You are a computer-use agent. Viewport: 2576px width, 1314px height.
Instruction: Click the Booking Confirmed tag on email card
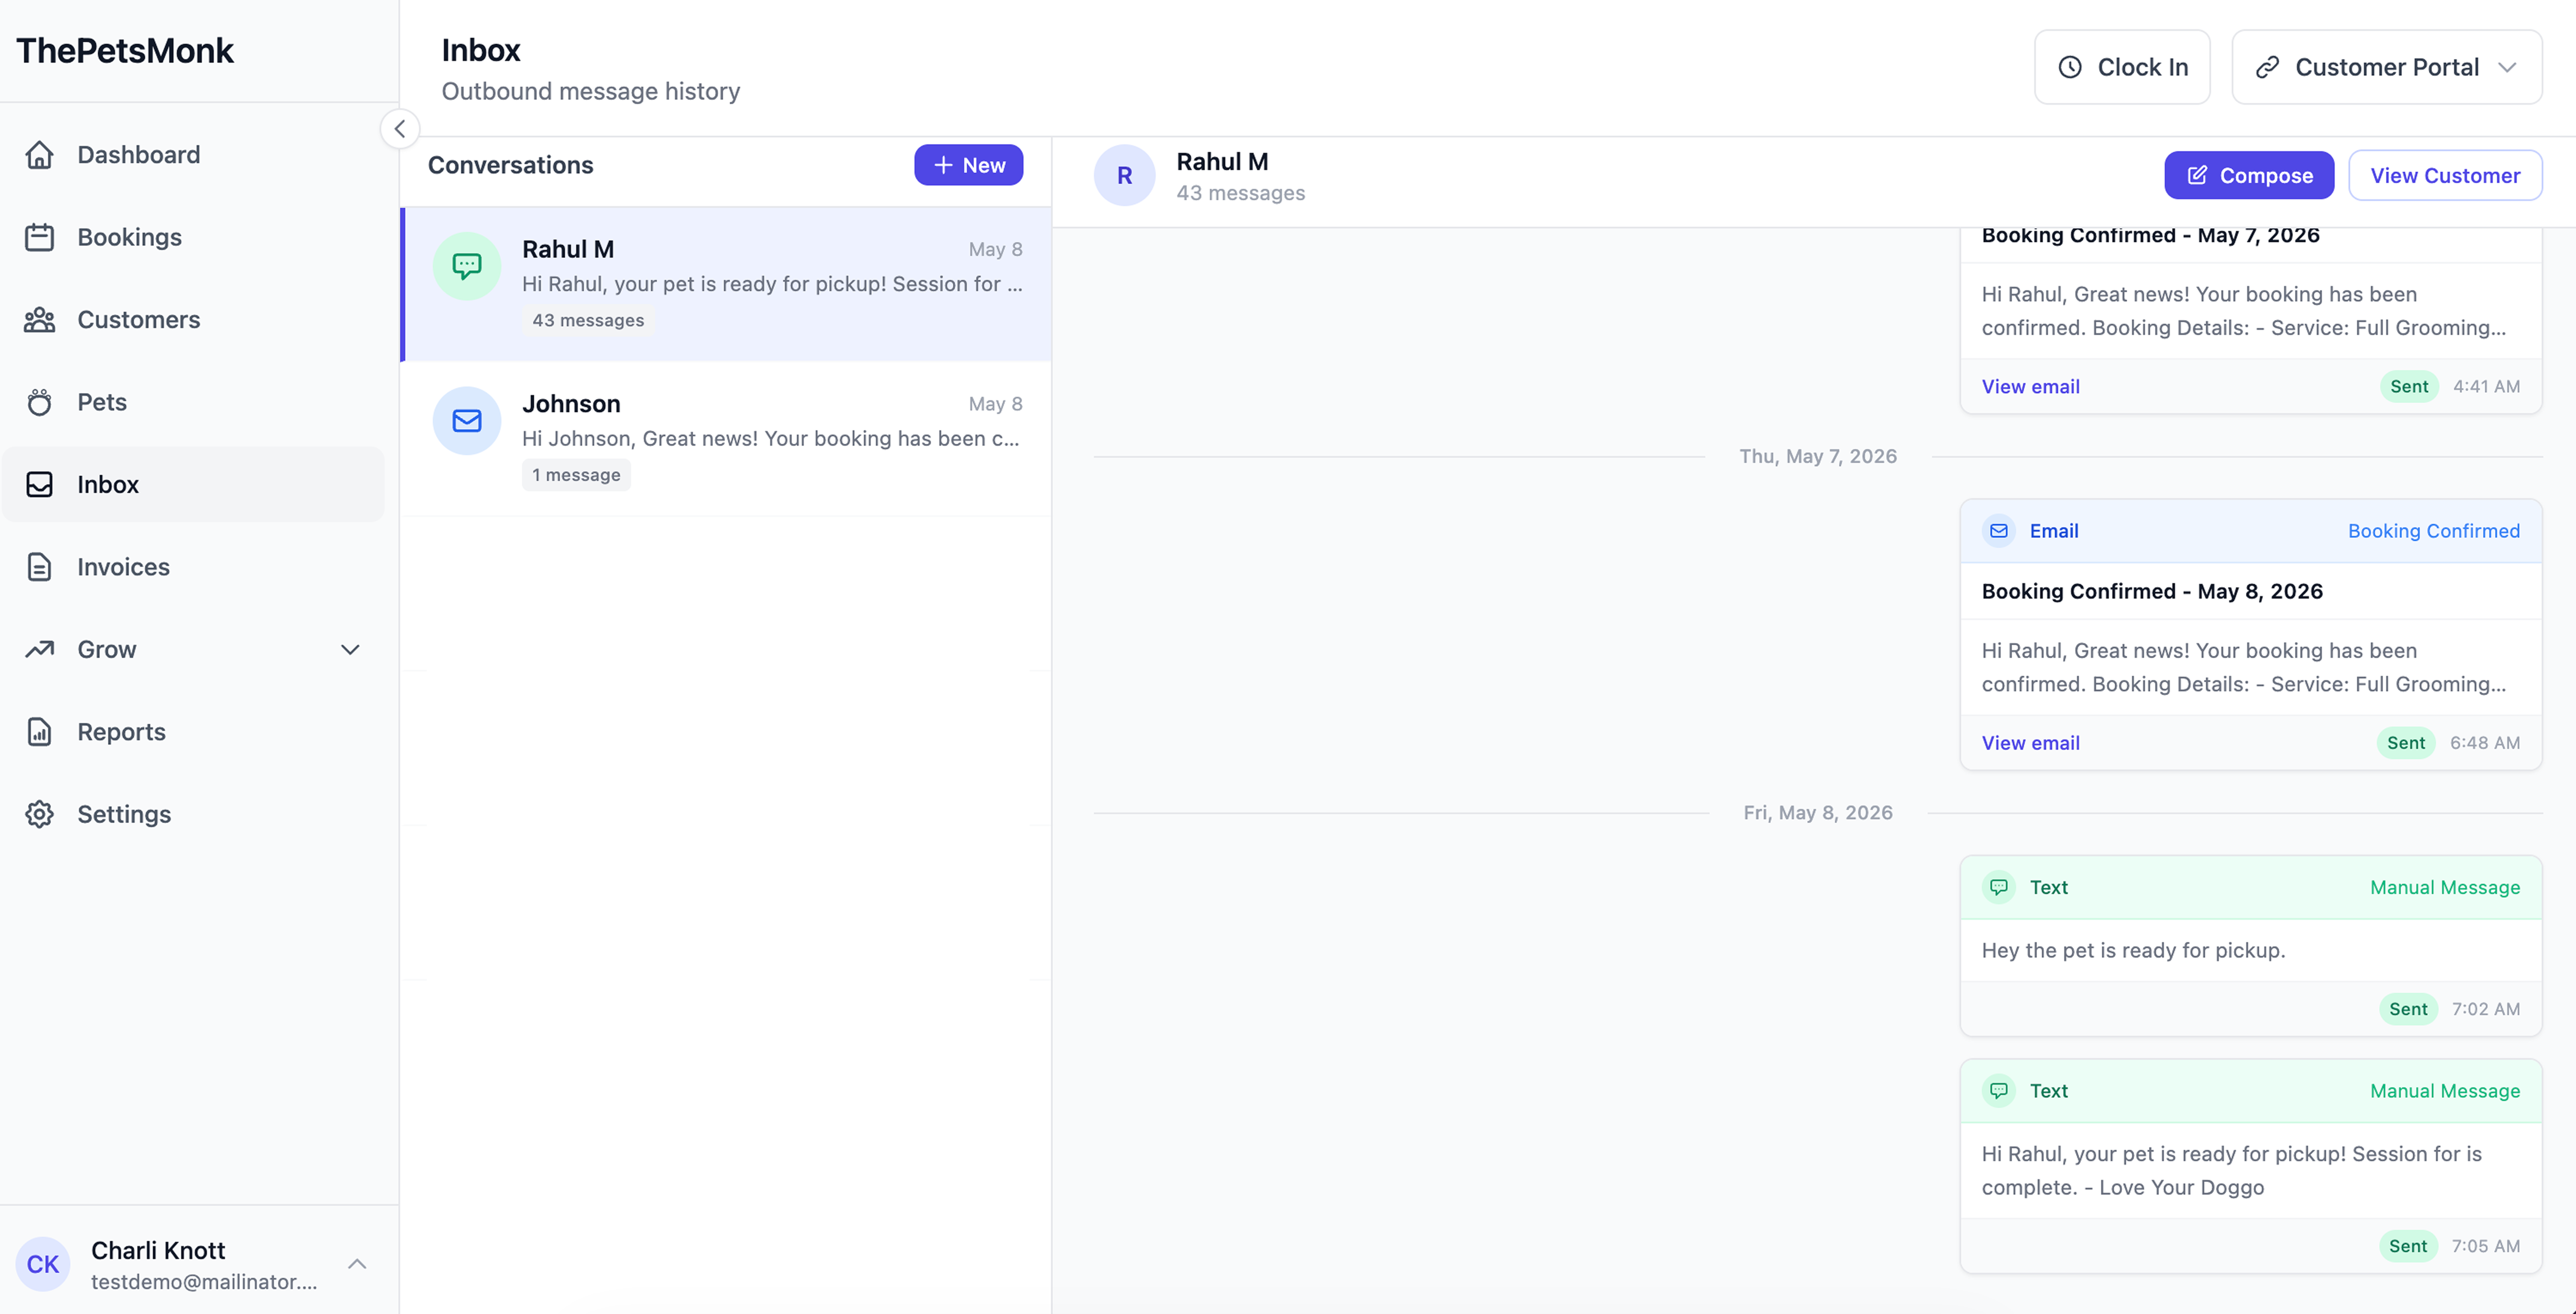pos(2434,531)
